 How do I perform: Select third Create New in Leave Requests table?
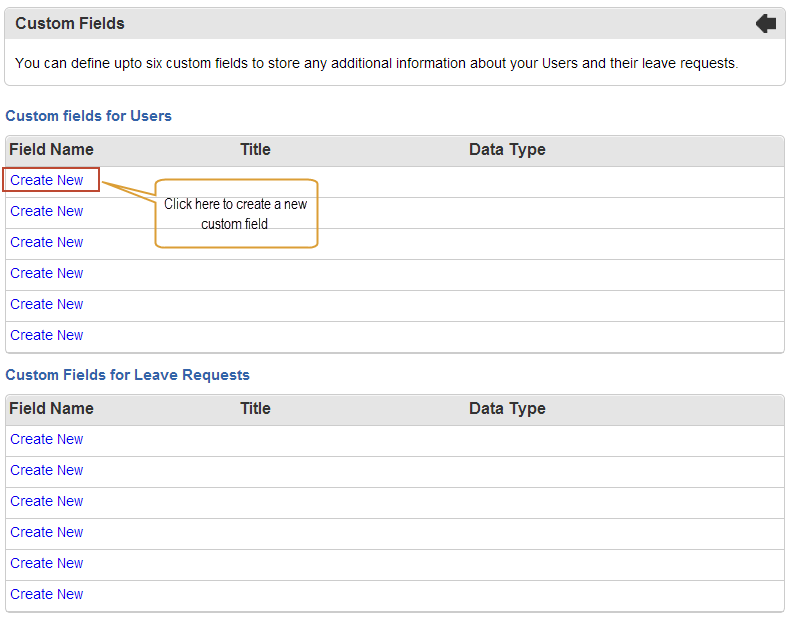click(x=47, y=501)
